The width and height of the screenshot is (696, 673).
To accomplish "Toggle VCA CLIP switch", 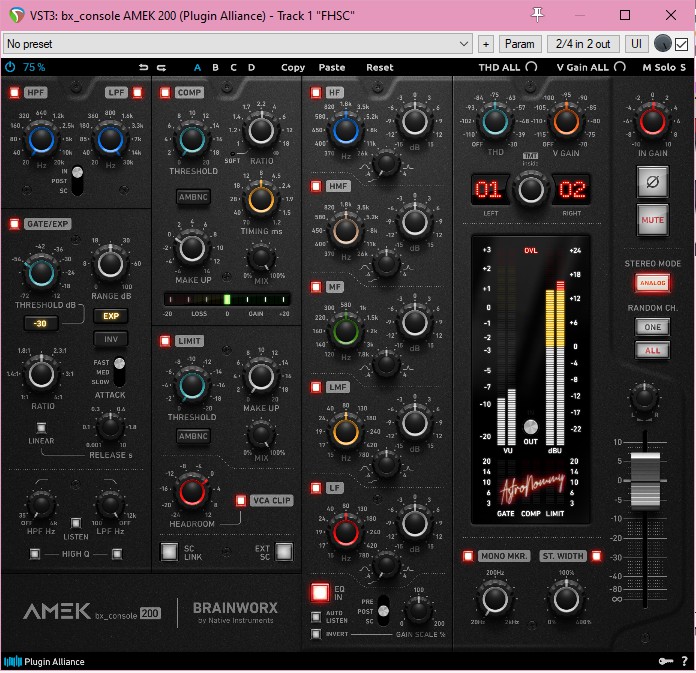I will (241, 501).
